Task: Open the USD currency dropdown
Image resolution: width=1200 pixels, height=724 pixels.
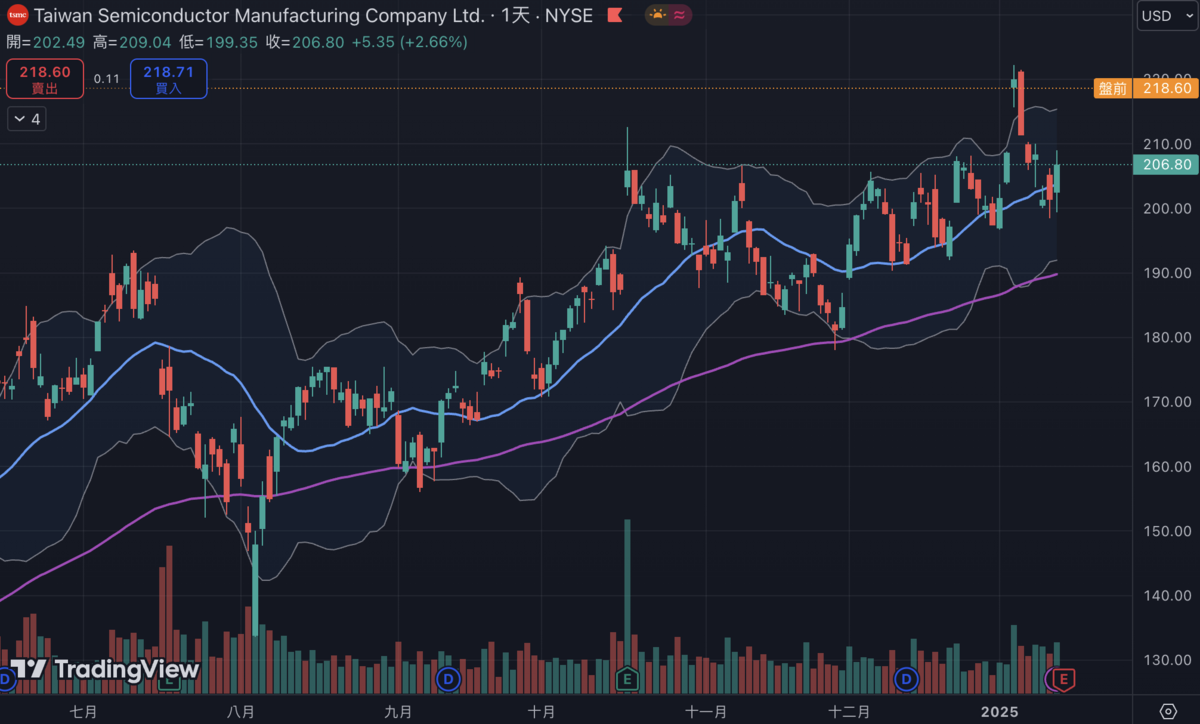Action: 1166,16
